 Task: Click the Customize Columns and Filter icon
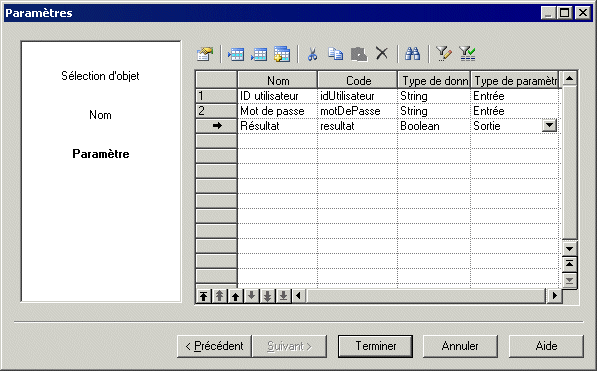pos(444,54)
